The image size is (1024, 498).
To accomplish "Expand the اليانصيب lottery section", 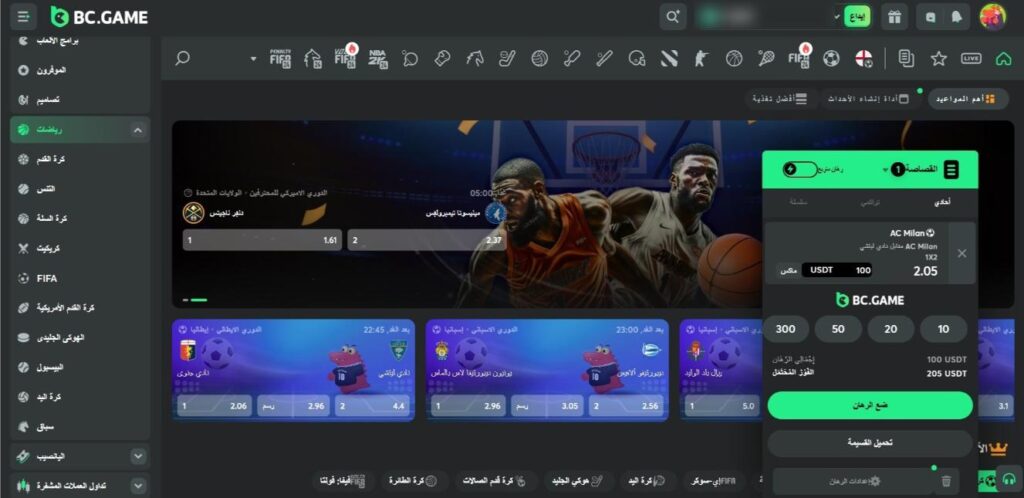I will pyautogui.click(x=138, y=456).
